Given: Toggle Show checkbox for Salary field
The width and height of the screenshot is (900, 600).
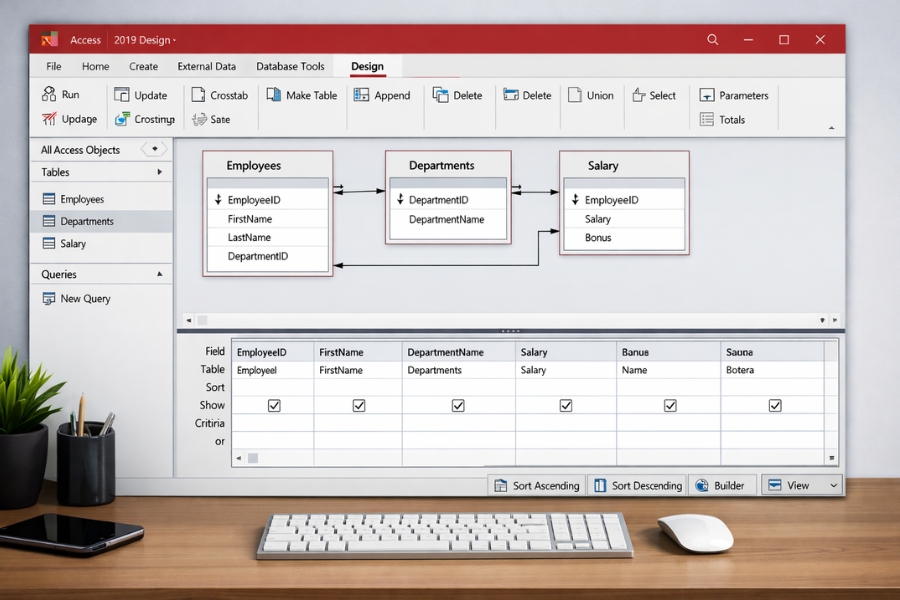Looking at the screenshot, I should click(565, 405).
